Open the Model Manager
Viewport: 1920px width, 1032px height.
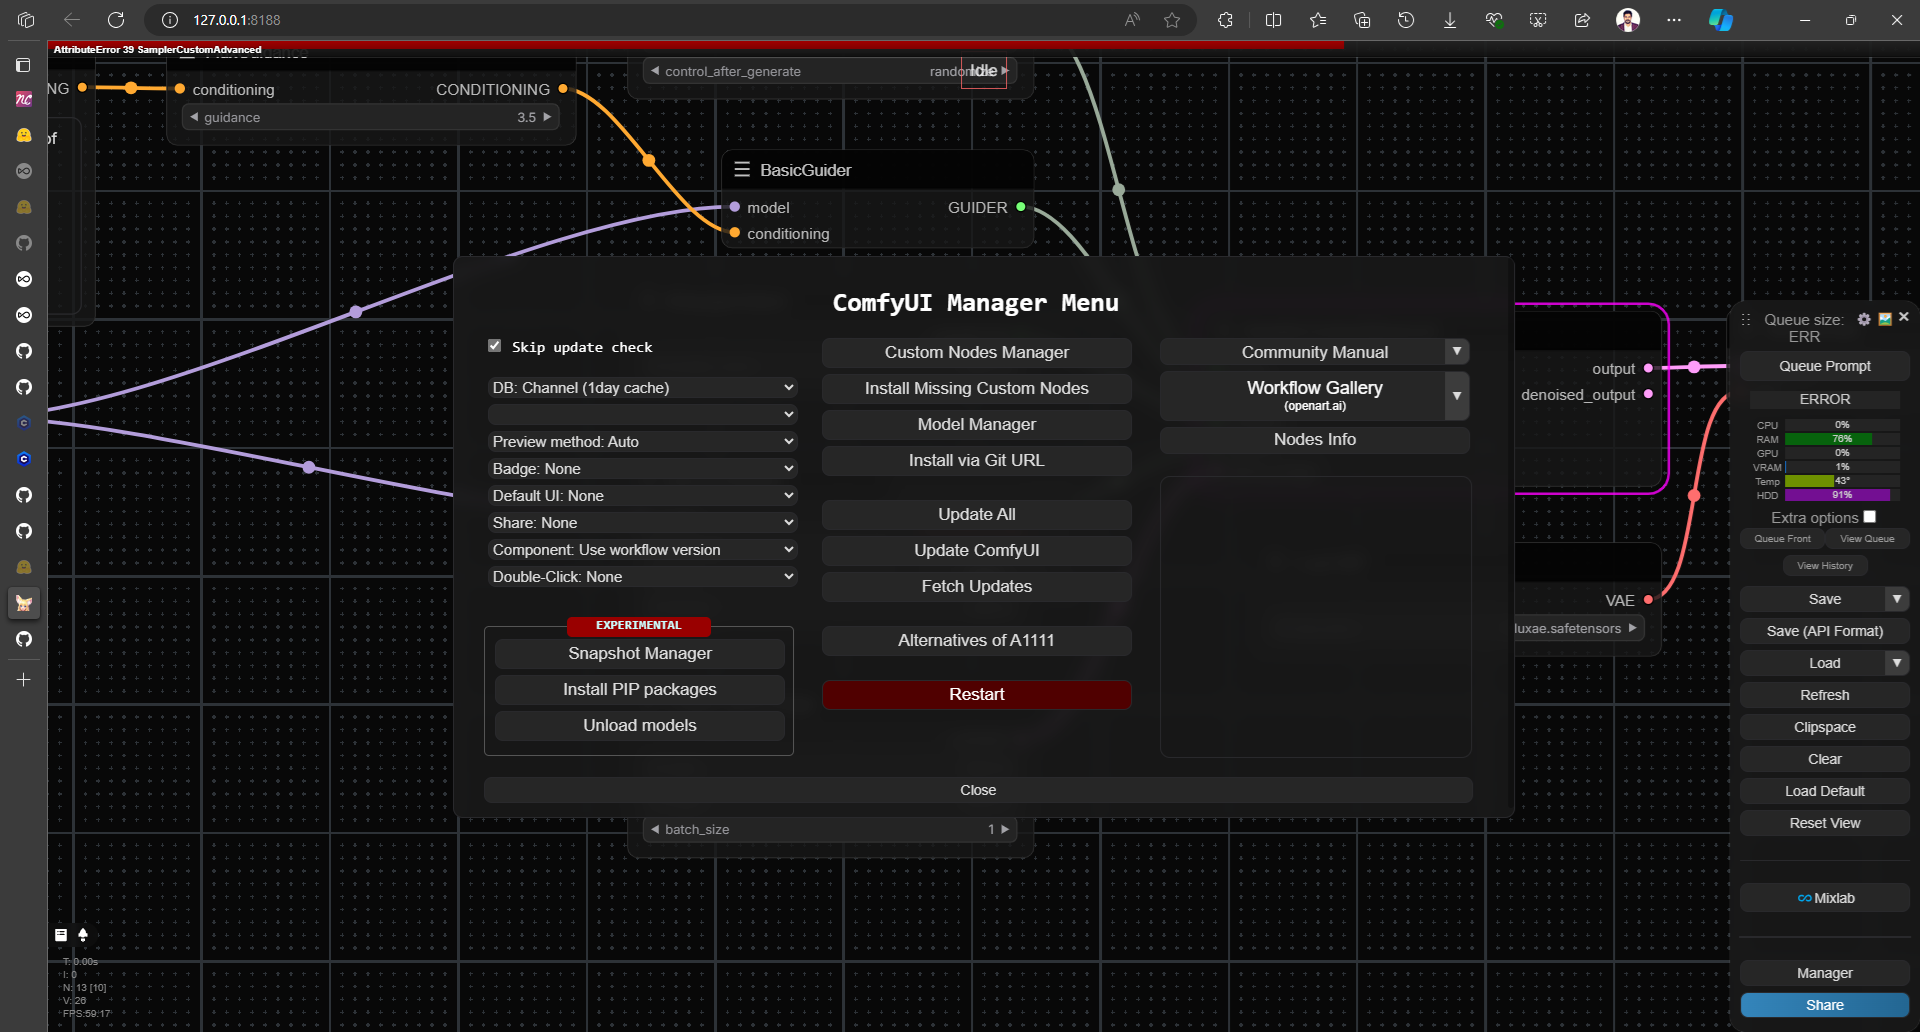[977, 424]
